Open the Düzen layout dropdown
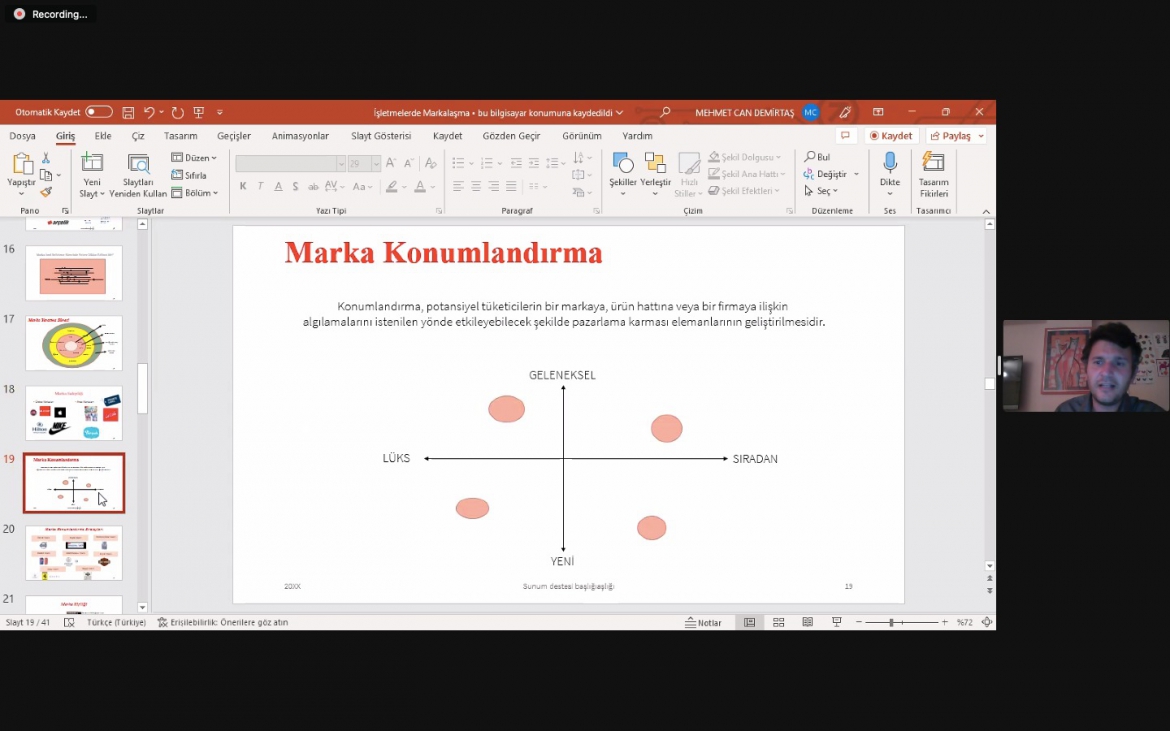The image size is (1170, 731). tap(194, 157)
